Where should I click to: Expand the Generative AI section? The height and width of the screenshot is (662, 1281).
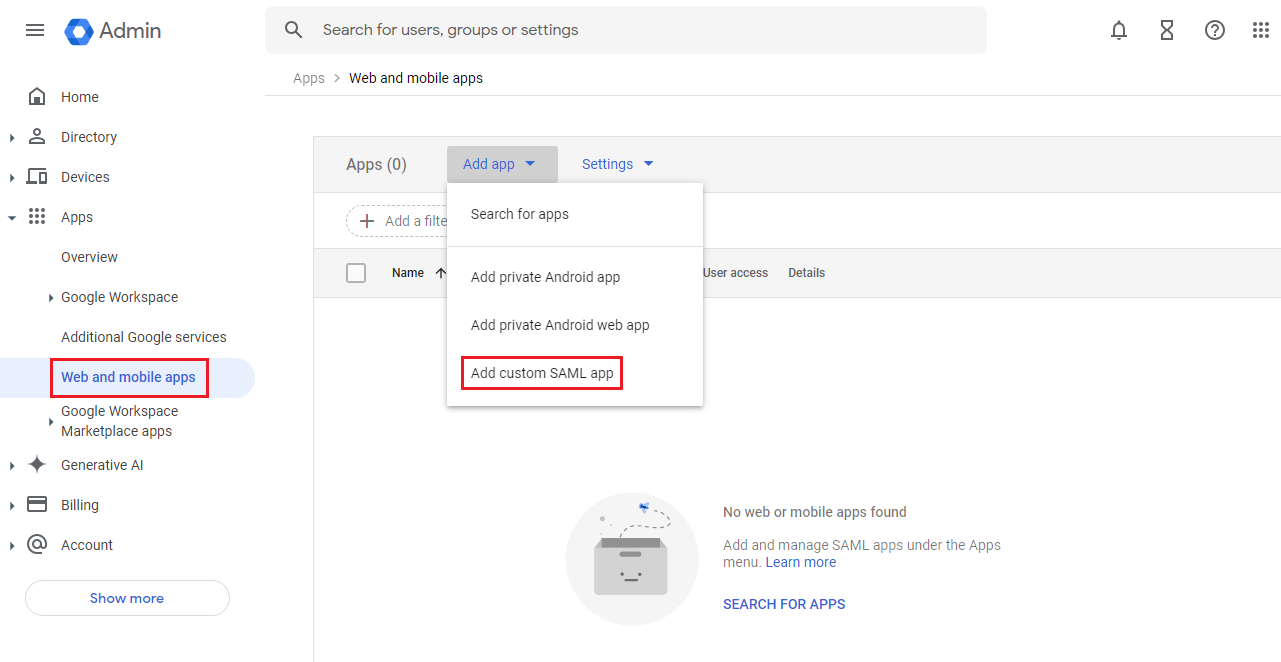pyautogui.click(x=12, y=466)
